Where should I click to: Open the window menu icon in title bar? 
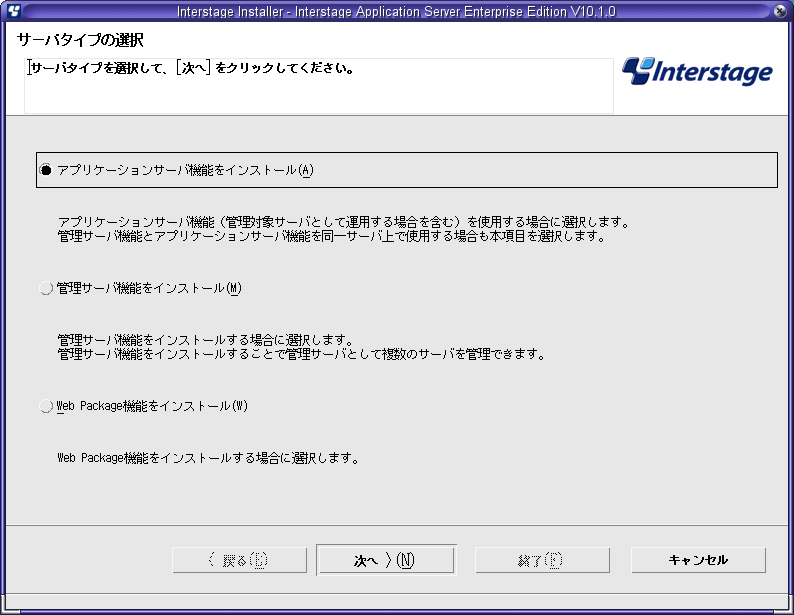(x=14, y=11)
